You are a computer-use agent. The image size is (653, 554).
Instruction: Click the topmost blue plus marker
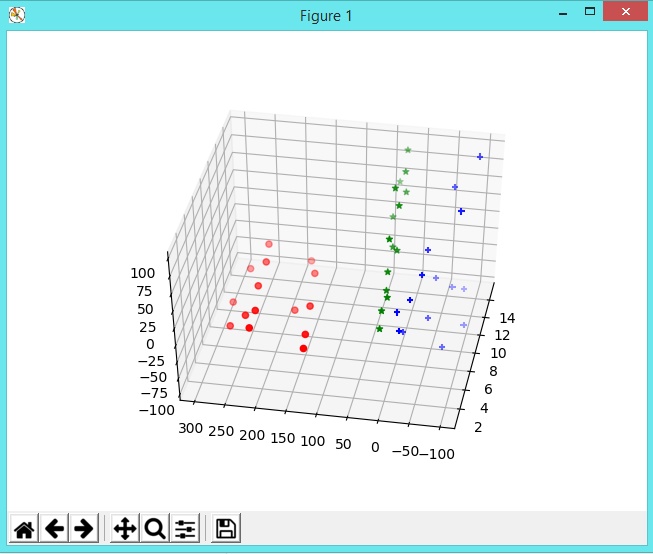[480, 157]
